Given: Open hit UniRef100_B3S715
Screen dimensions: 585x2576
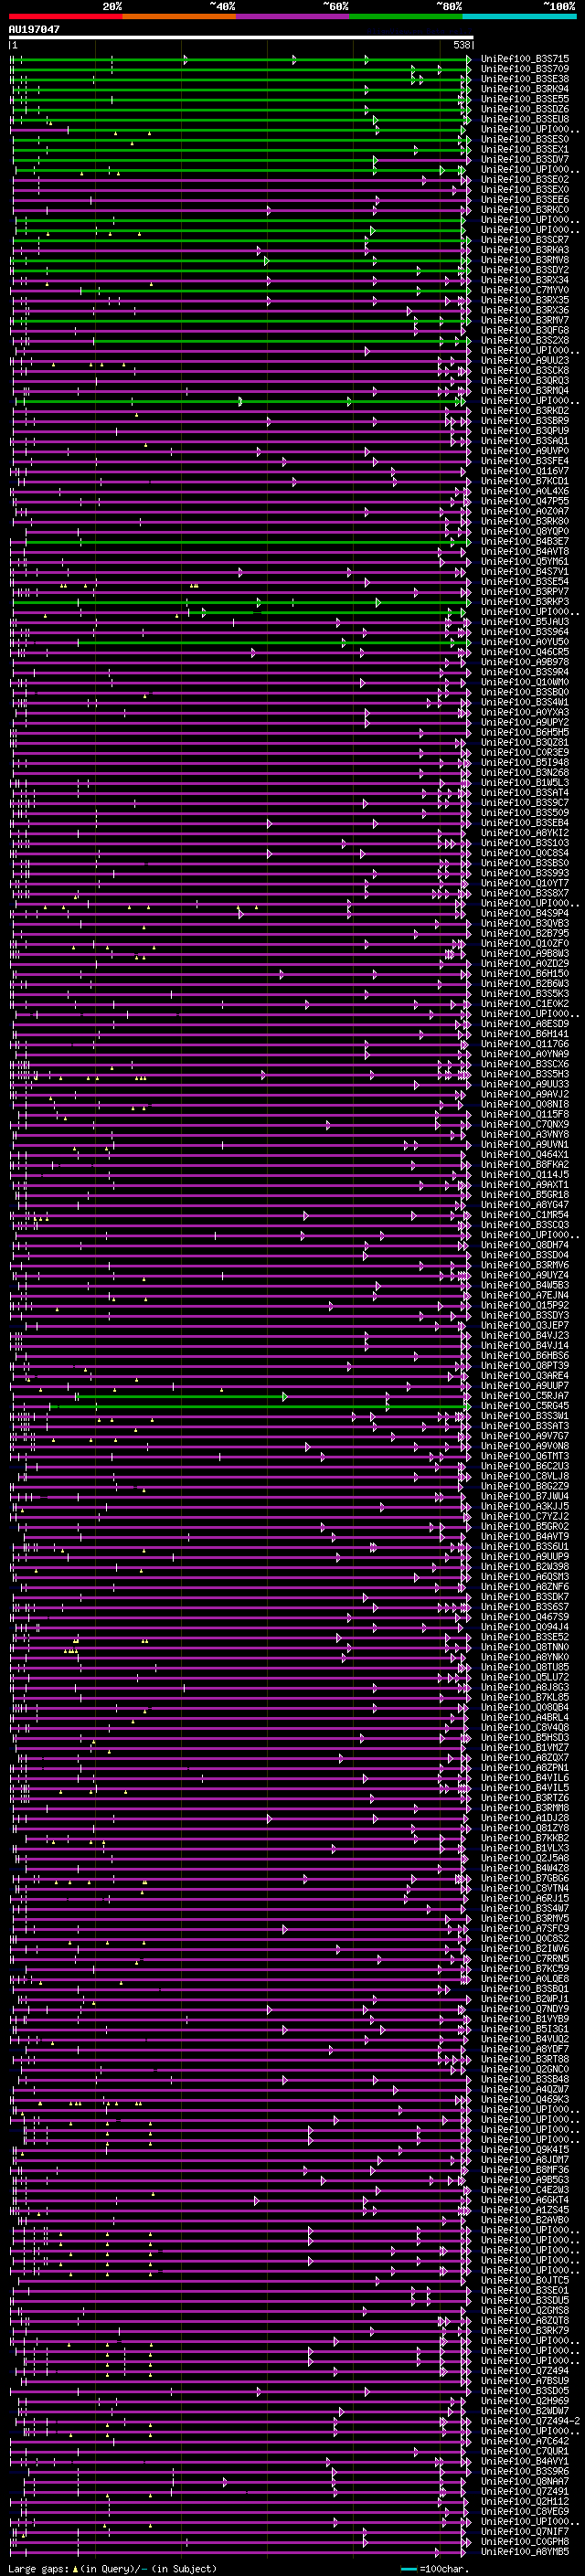Looking at the screenshot, I should 525,59.
